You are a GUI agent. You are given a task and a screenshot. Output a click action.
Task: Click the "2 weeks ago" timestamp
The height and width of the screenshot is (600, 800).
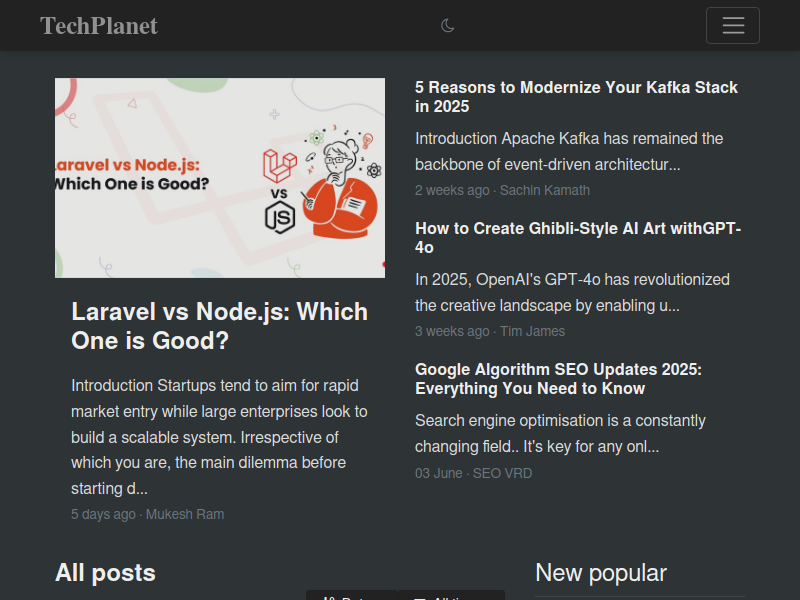[452, 190]
